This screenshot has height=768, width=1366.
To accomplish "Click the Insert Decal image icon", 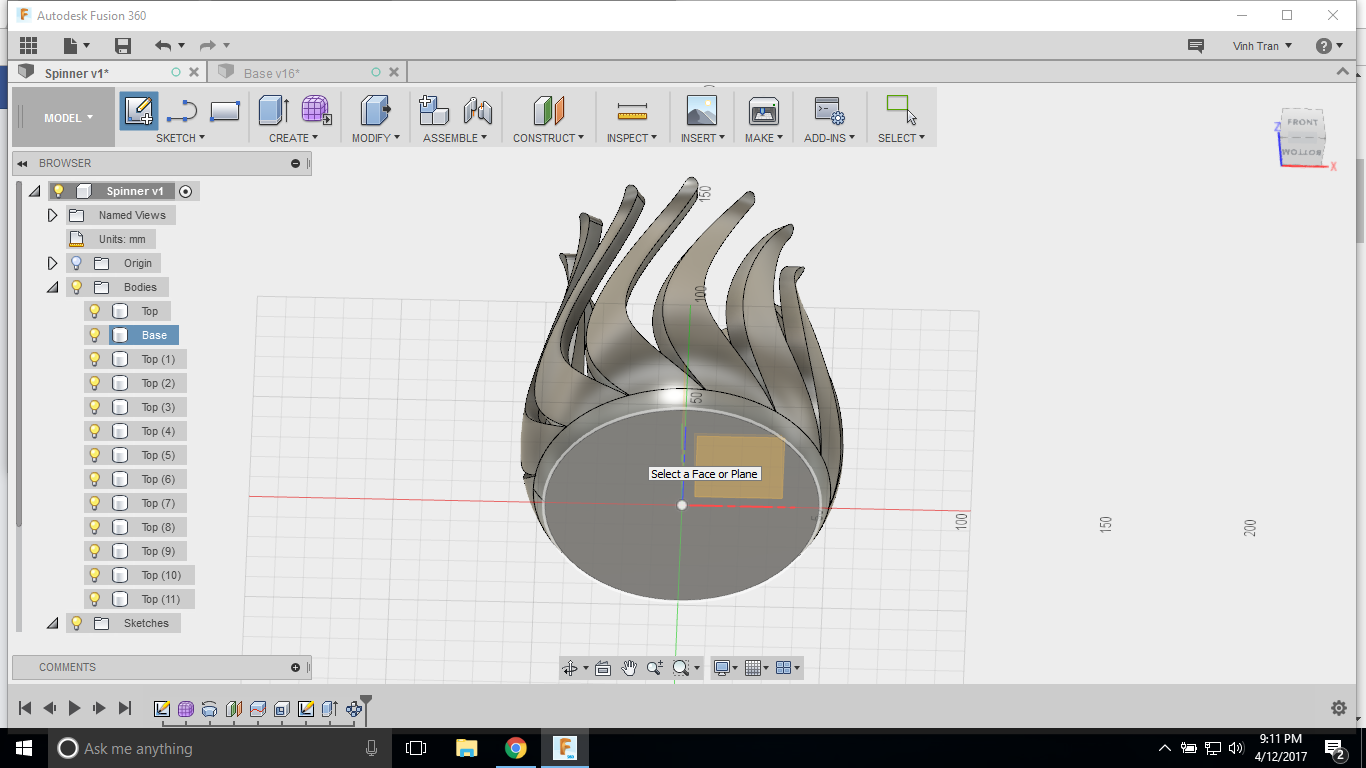I will (x=701, y=111).
